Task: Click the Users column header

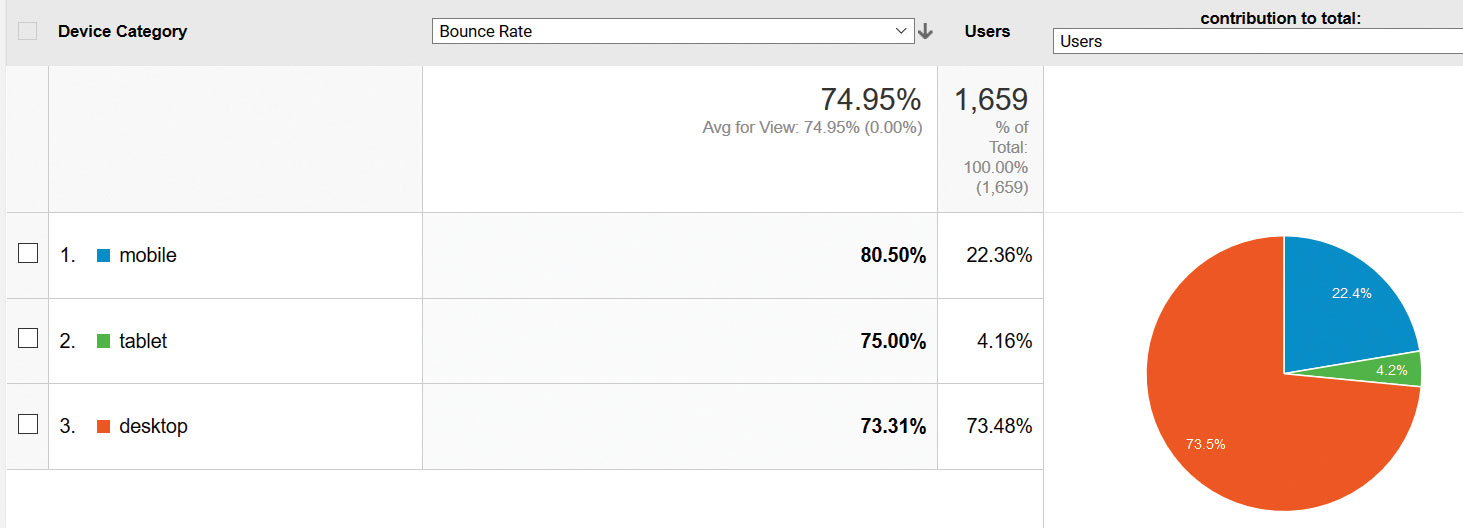Action: [987, 31]
